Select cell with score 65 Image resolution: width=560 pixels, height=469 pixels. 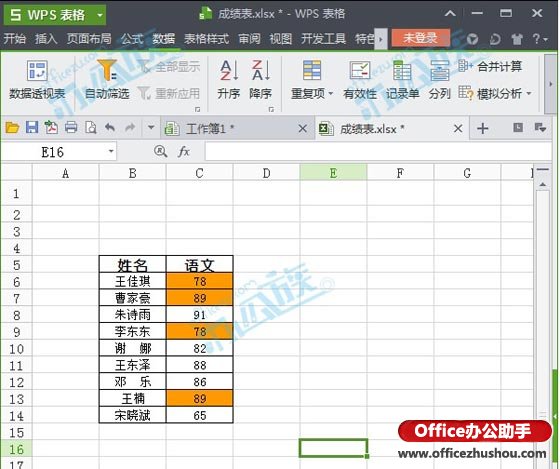click(x=200, y=415)
